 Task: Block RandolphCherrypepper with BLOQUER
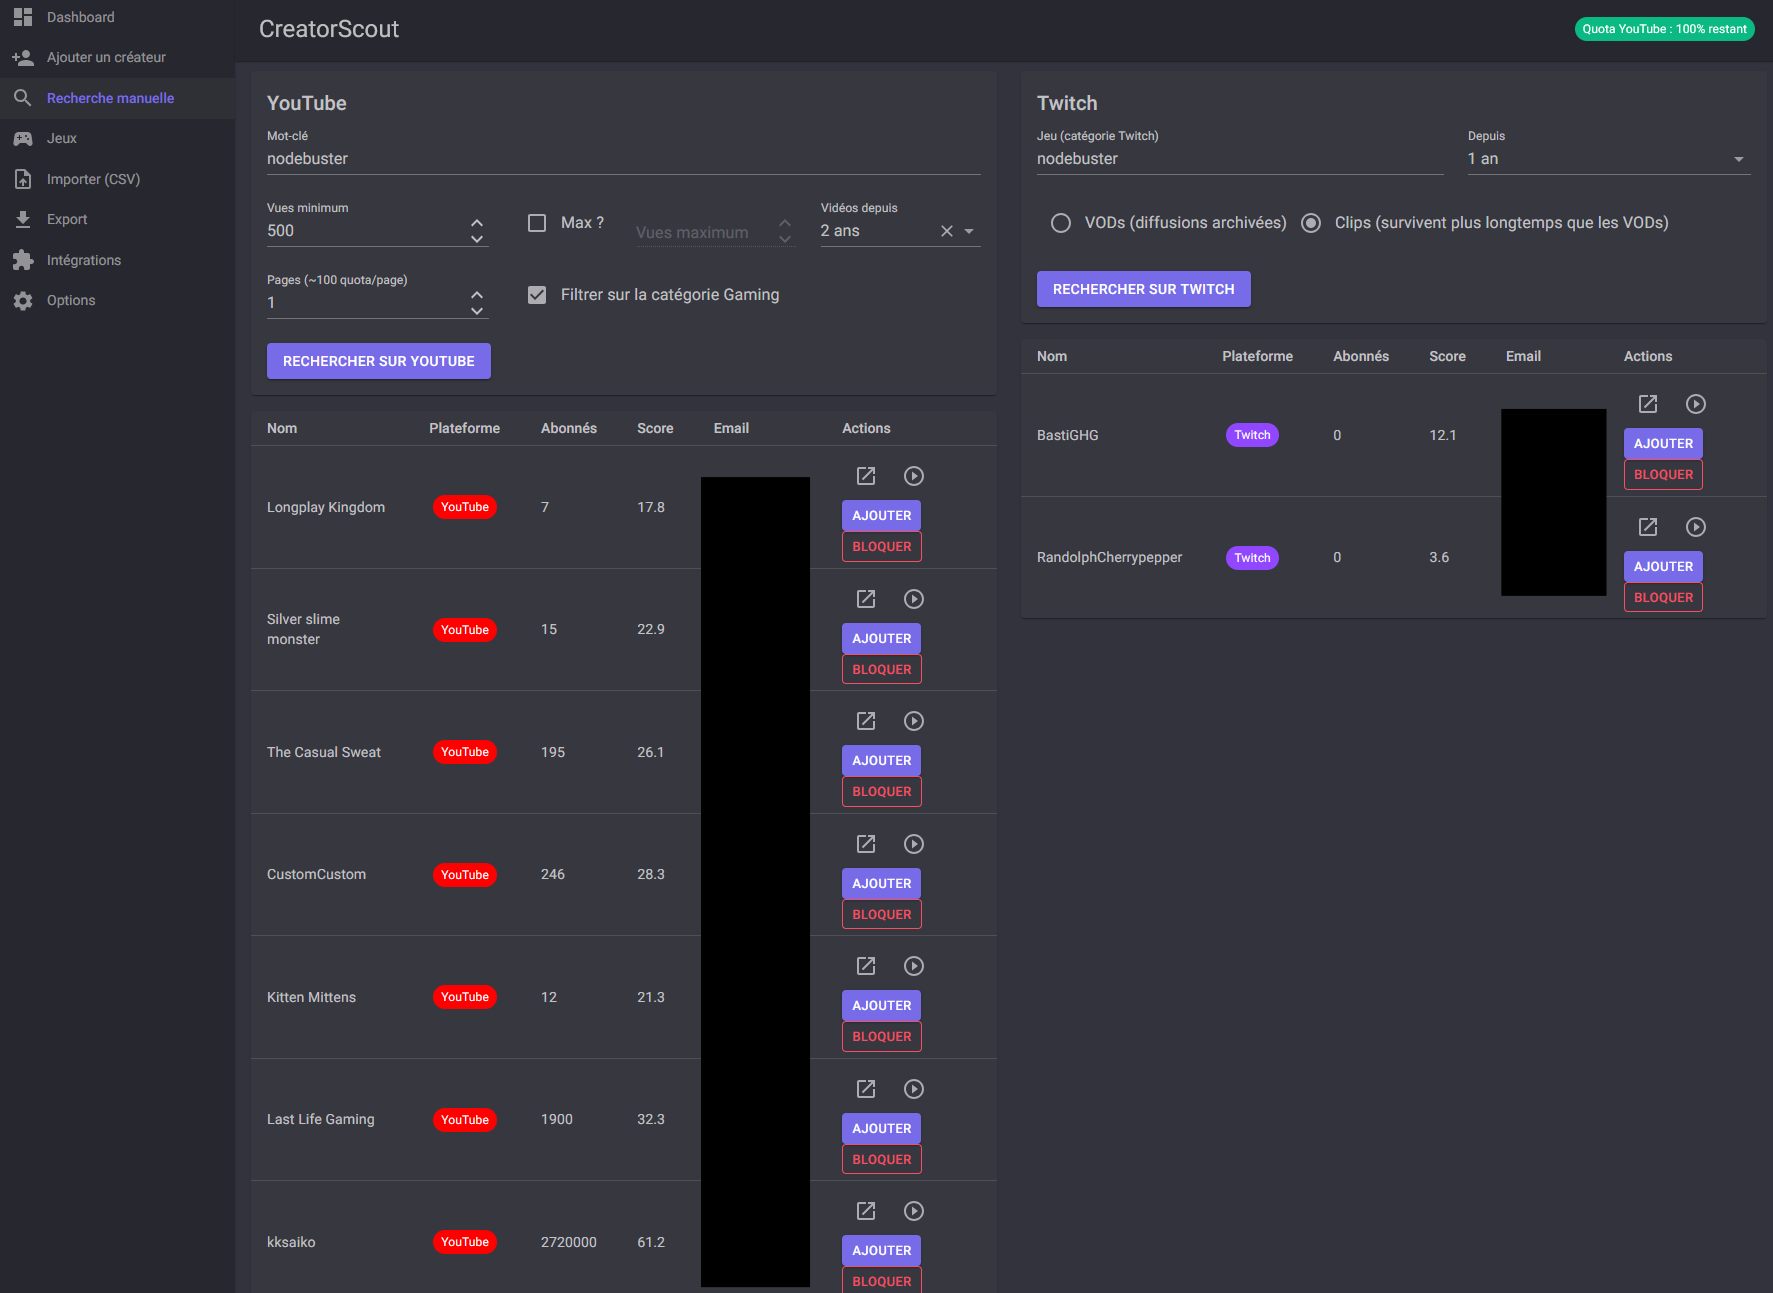tap(1664, 597)
